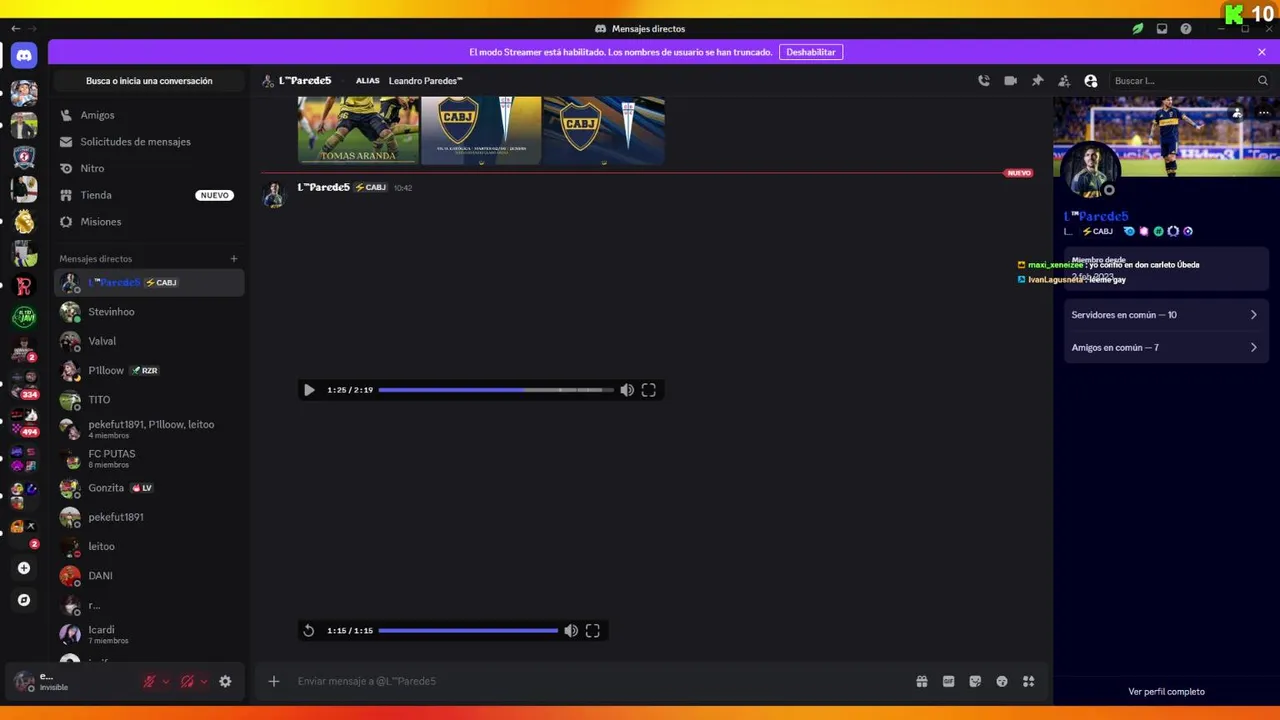Hide the user profile side panel
The height and width of the screenshot is (720, 1280).
pos(1091,81)
